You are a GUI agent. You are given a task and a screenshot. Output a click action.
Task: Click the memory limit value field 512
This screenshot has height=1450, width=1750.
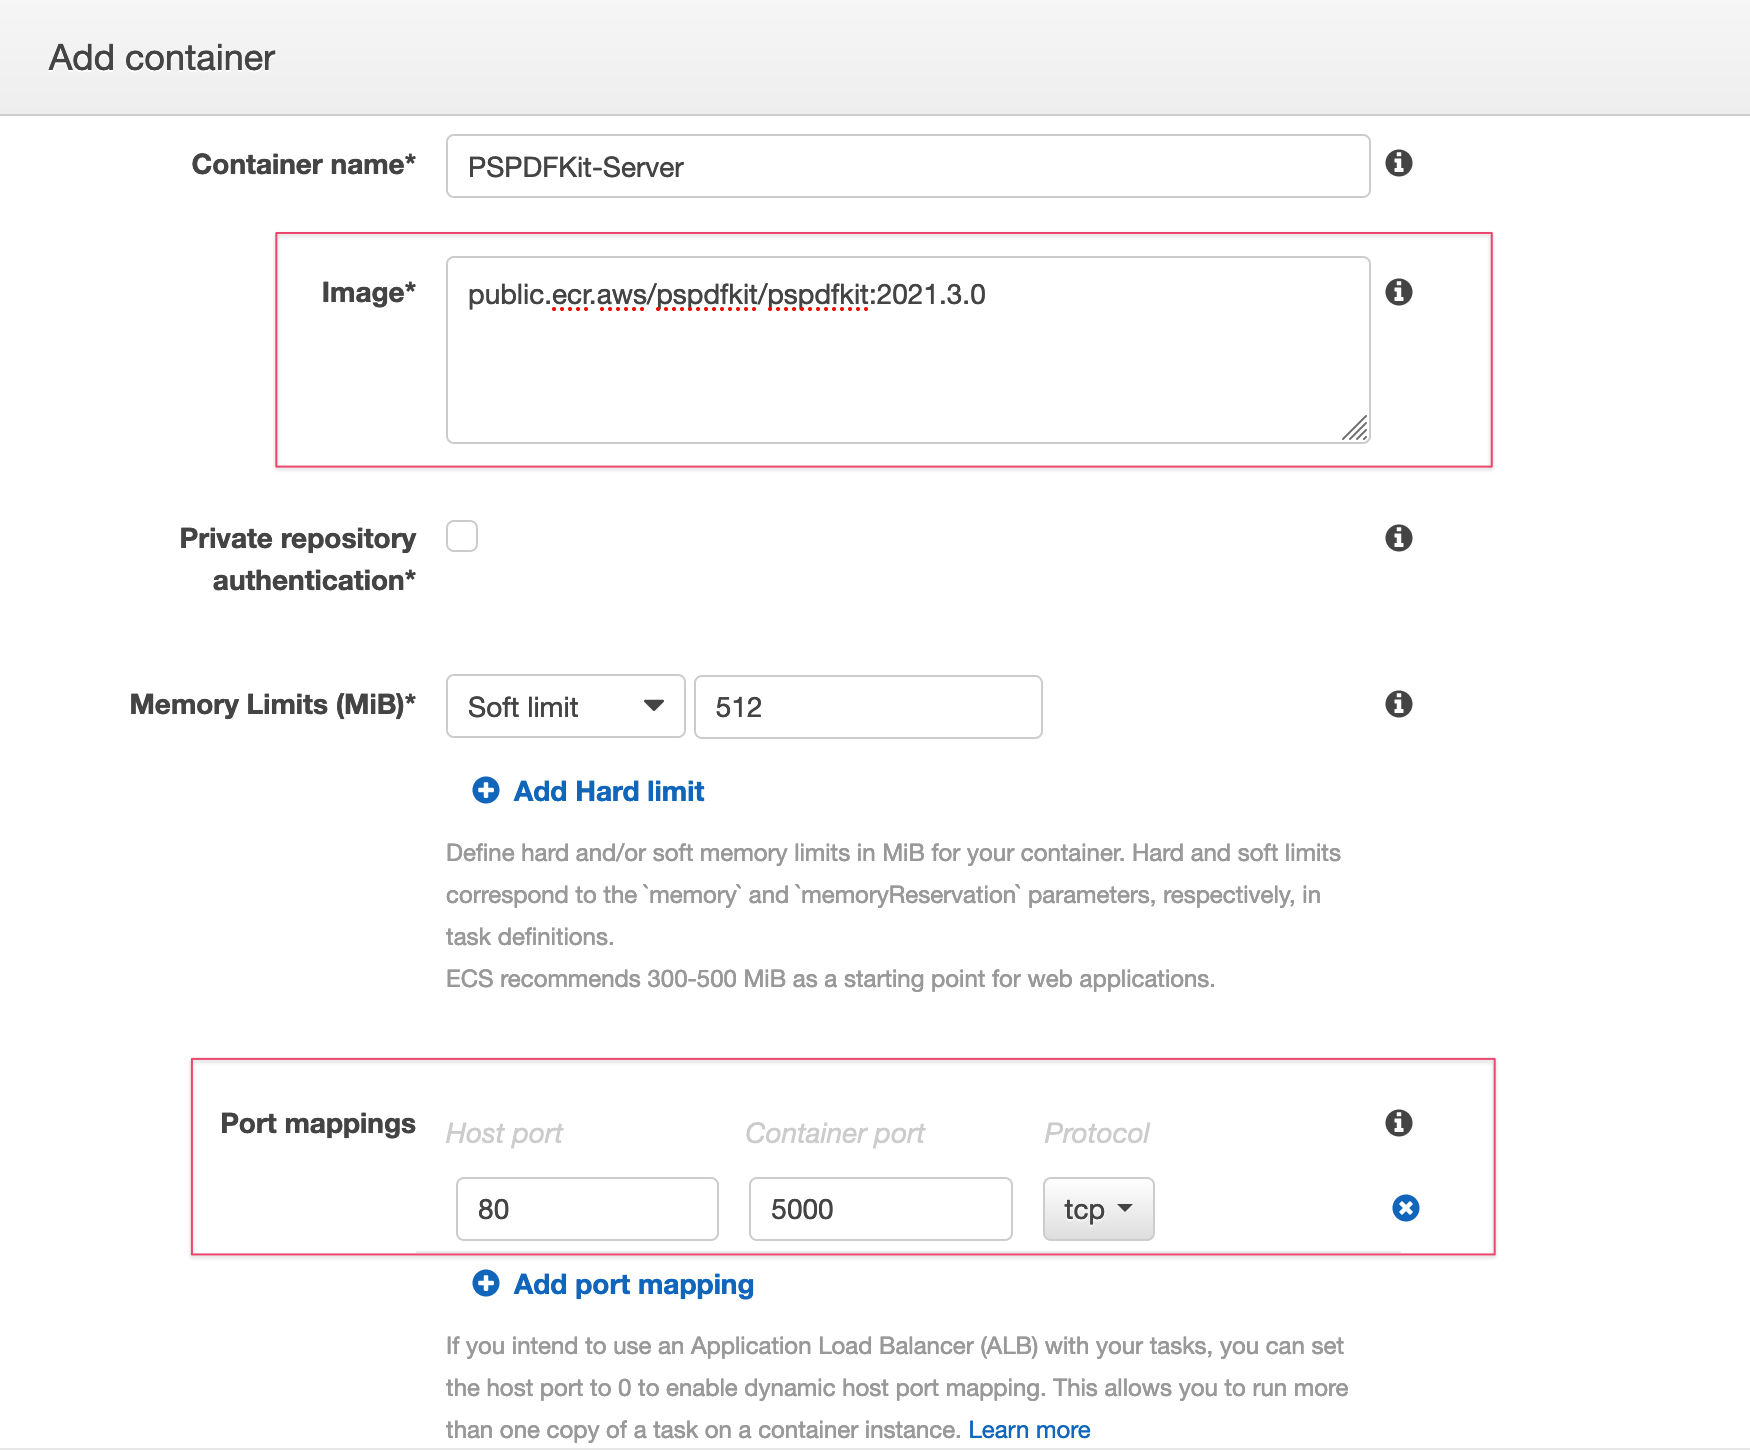tap(868, 707)
